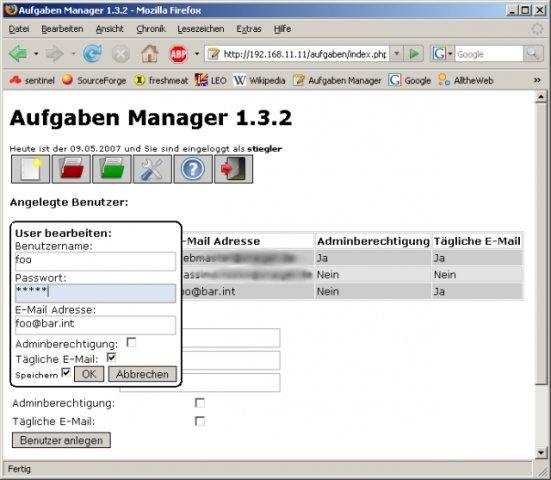Open the sentinel bookmark
Image resolution: width=551 pixels, height=480 pixels.
[x=32, y=80]
